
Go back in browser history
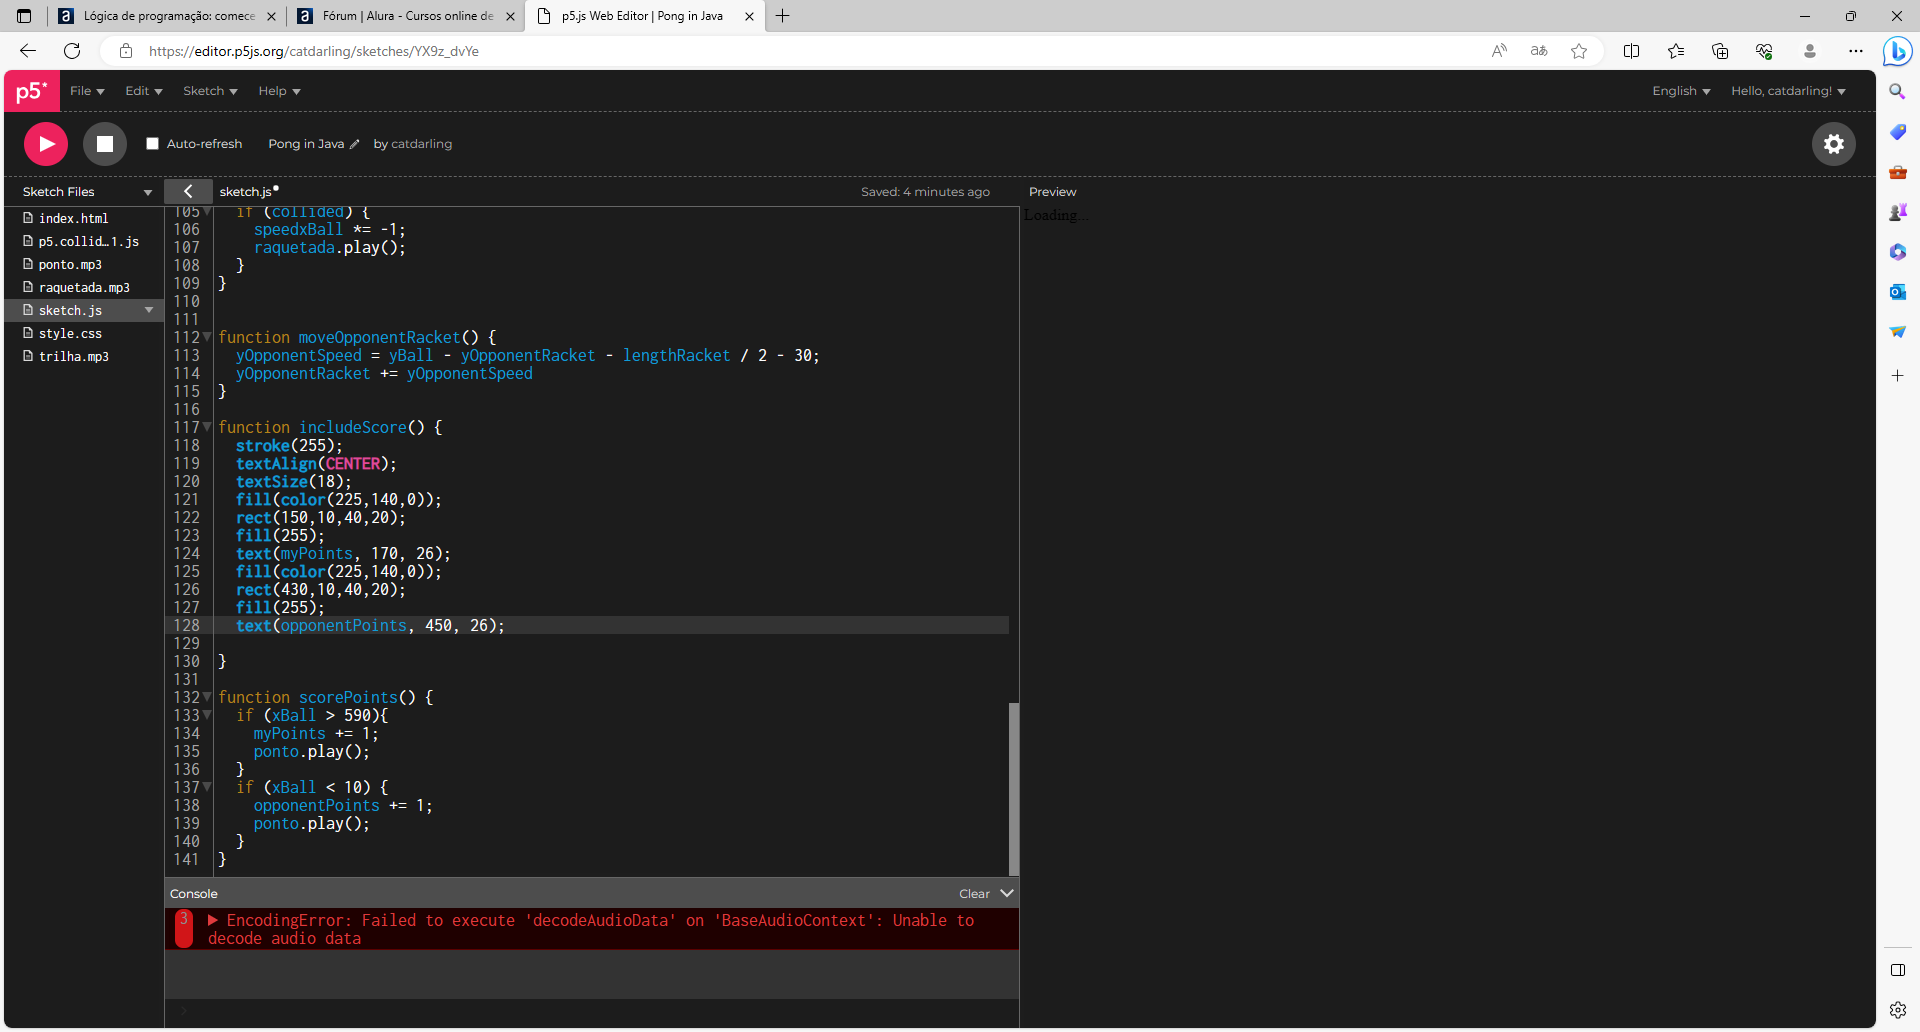[x=28, y=51]
